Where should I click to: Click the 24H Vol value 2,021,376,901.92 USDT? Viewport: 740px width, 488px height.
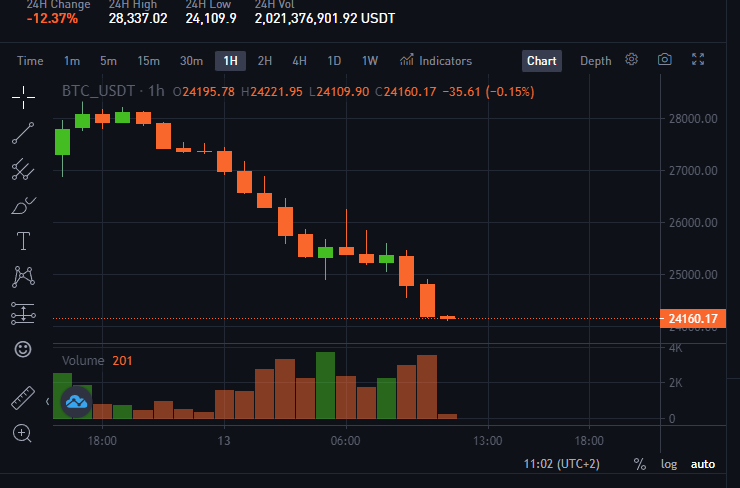click(325, 18)
